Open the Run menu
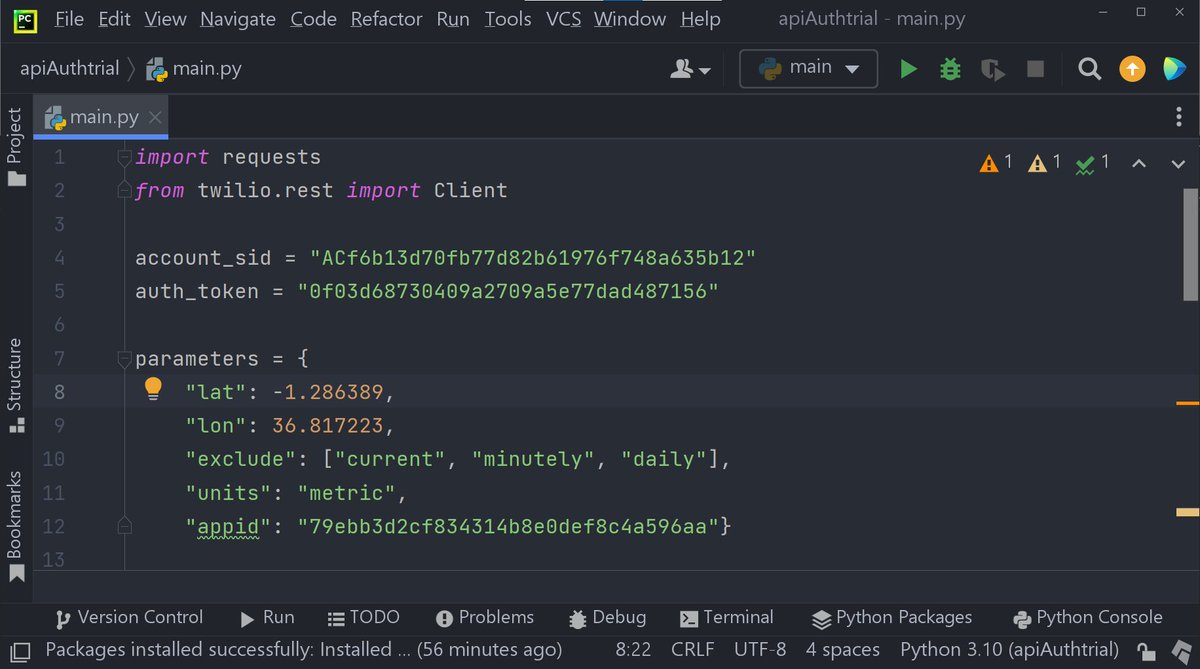 click(x=453, y=19)
